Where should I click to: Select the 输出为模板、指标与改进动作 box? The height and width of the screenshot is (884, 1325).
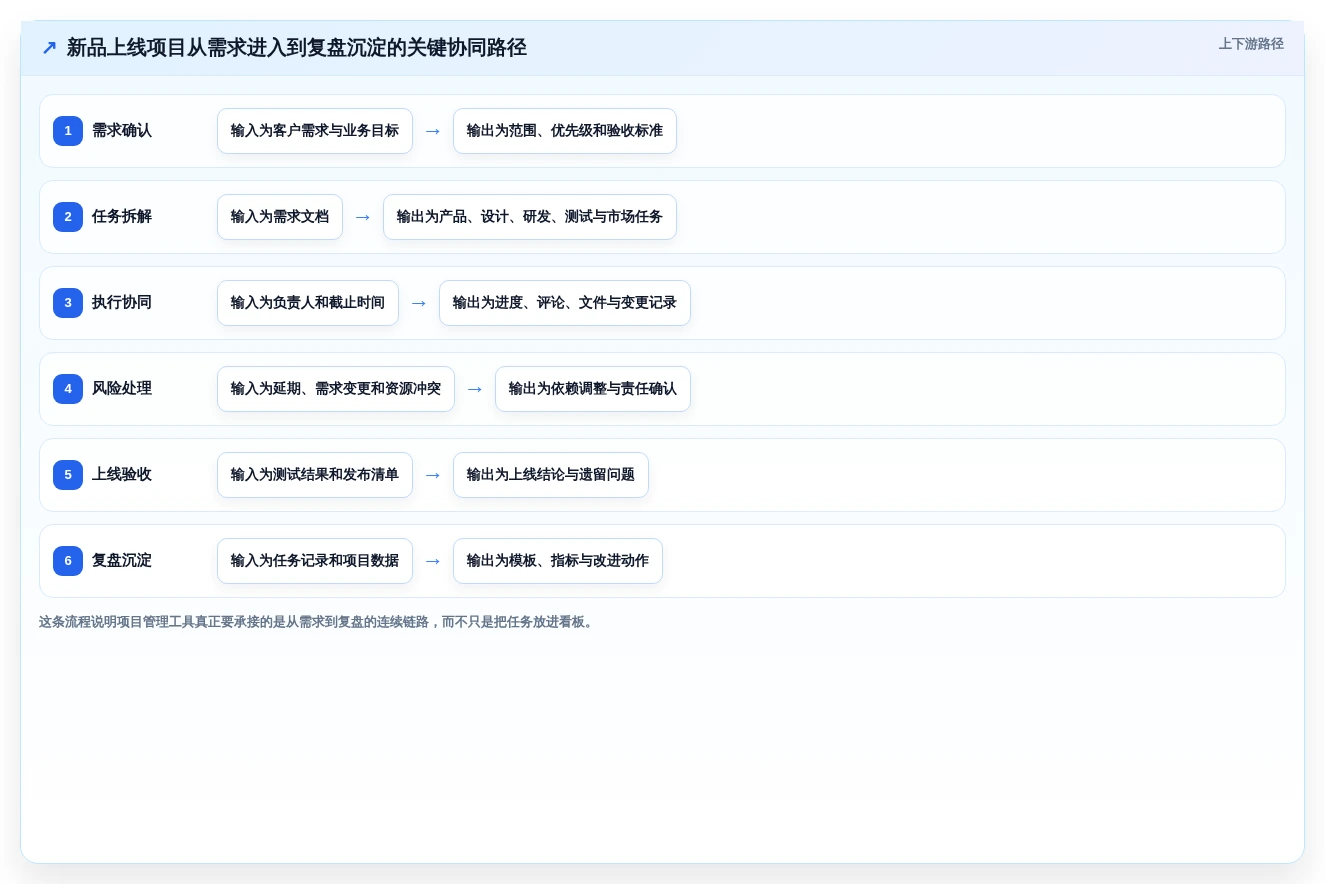tap(558, 561)
